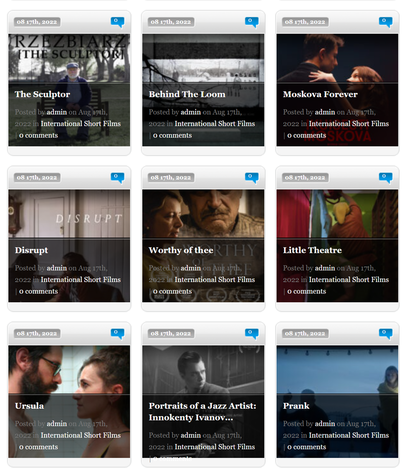Open the Behind The Loom post title

[187, 94]
